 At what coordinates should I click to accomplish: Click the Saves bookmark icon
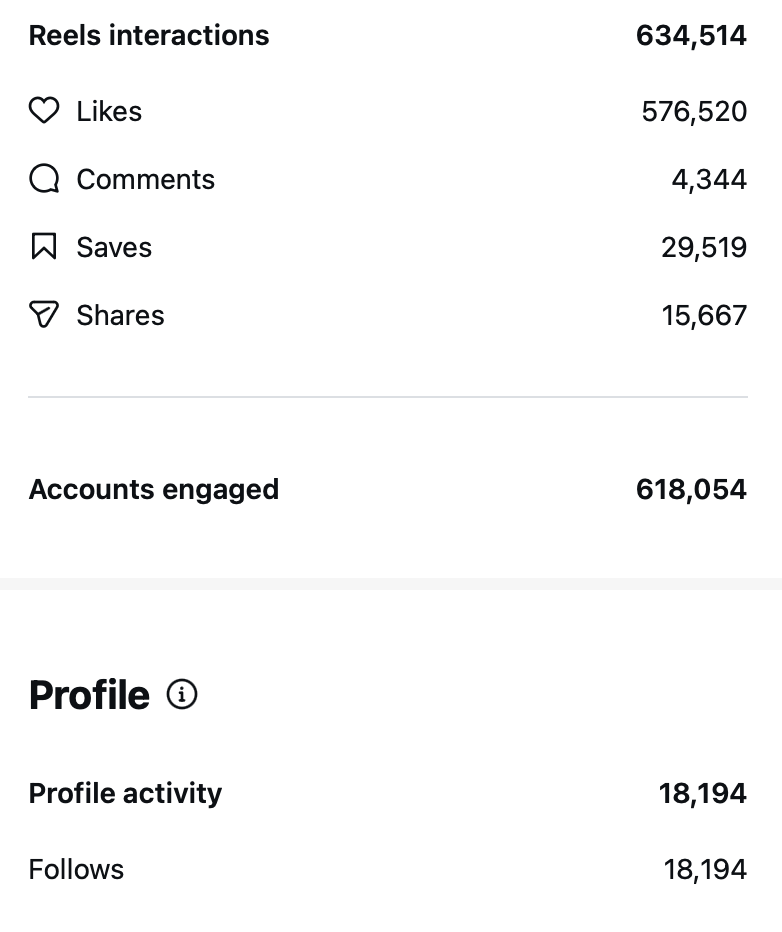coord(44,247)
